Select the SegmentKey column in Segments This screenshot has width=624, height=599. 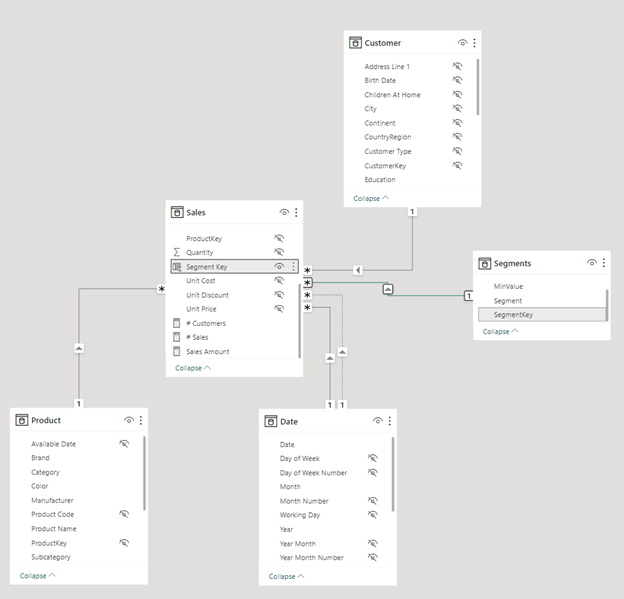coord(542,314)
